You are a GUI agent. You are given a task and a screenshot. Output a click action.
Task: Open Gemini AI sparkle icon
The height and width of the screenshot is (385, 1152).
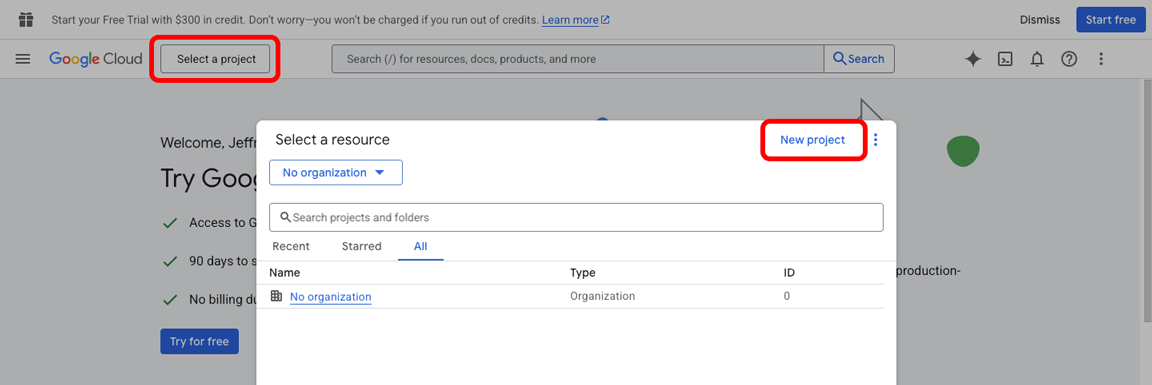point(973,60)
